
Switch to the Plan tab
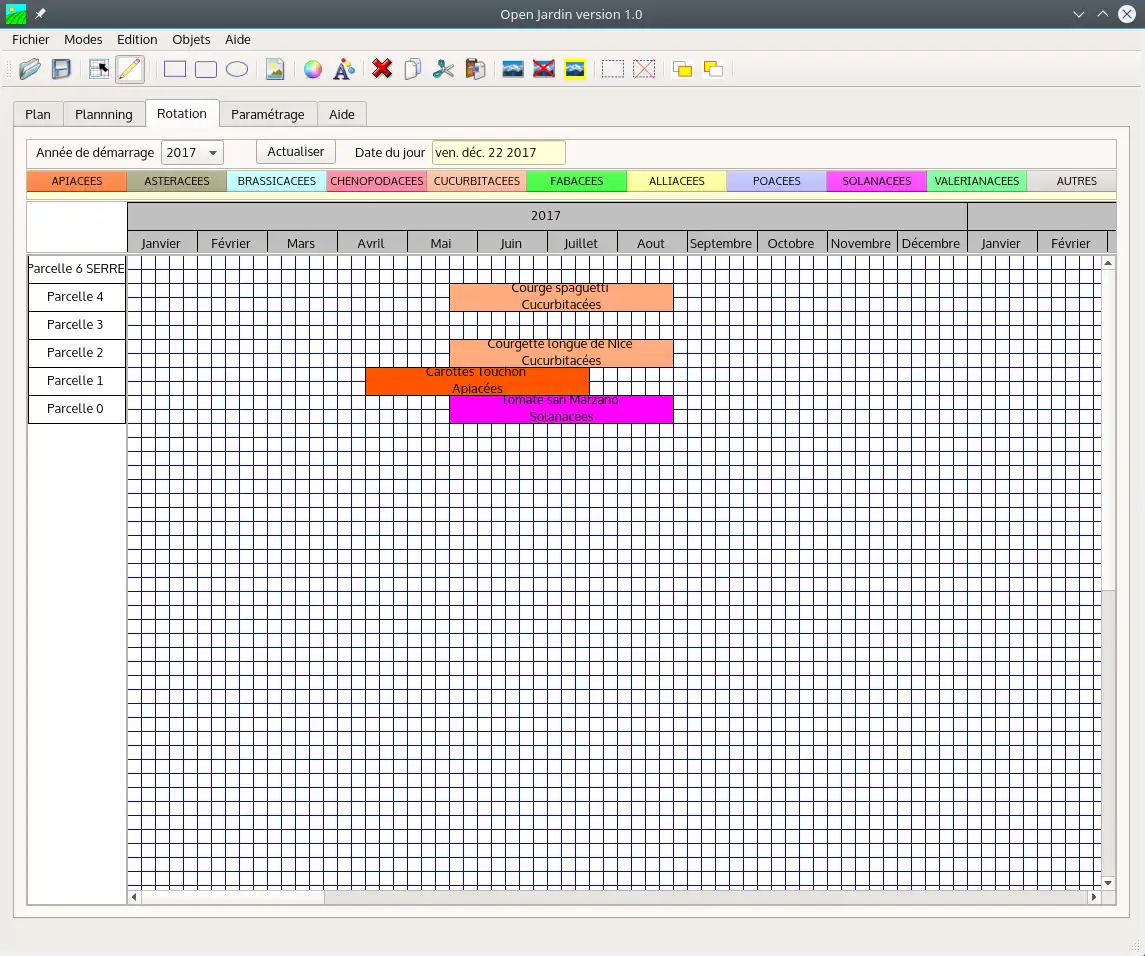38,114
